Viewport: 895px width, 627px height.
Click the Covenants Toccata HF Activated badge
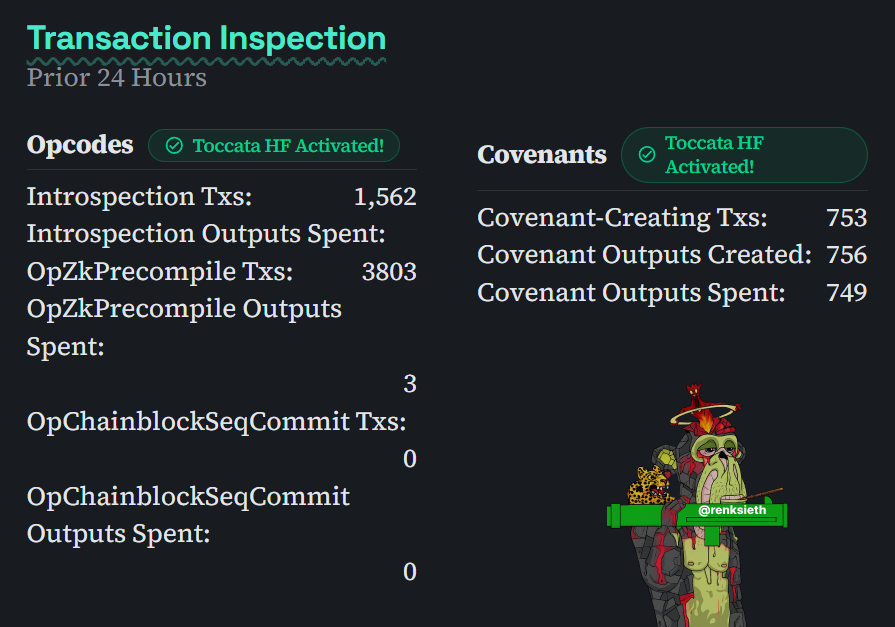coord(744,155)
